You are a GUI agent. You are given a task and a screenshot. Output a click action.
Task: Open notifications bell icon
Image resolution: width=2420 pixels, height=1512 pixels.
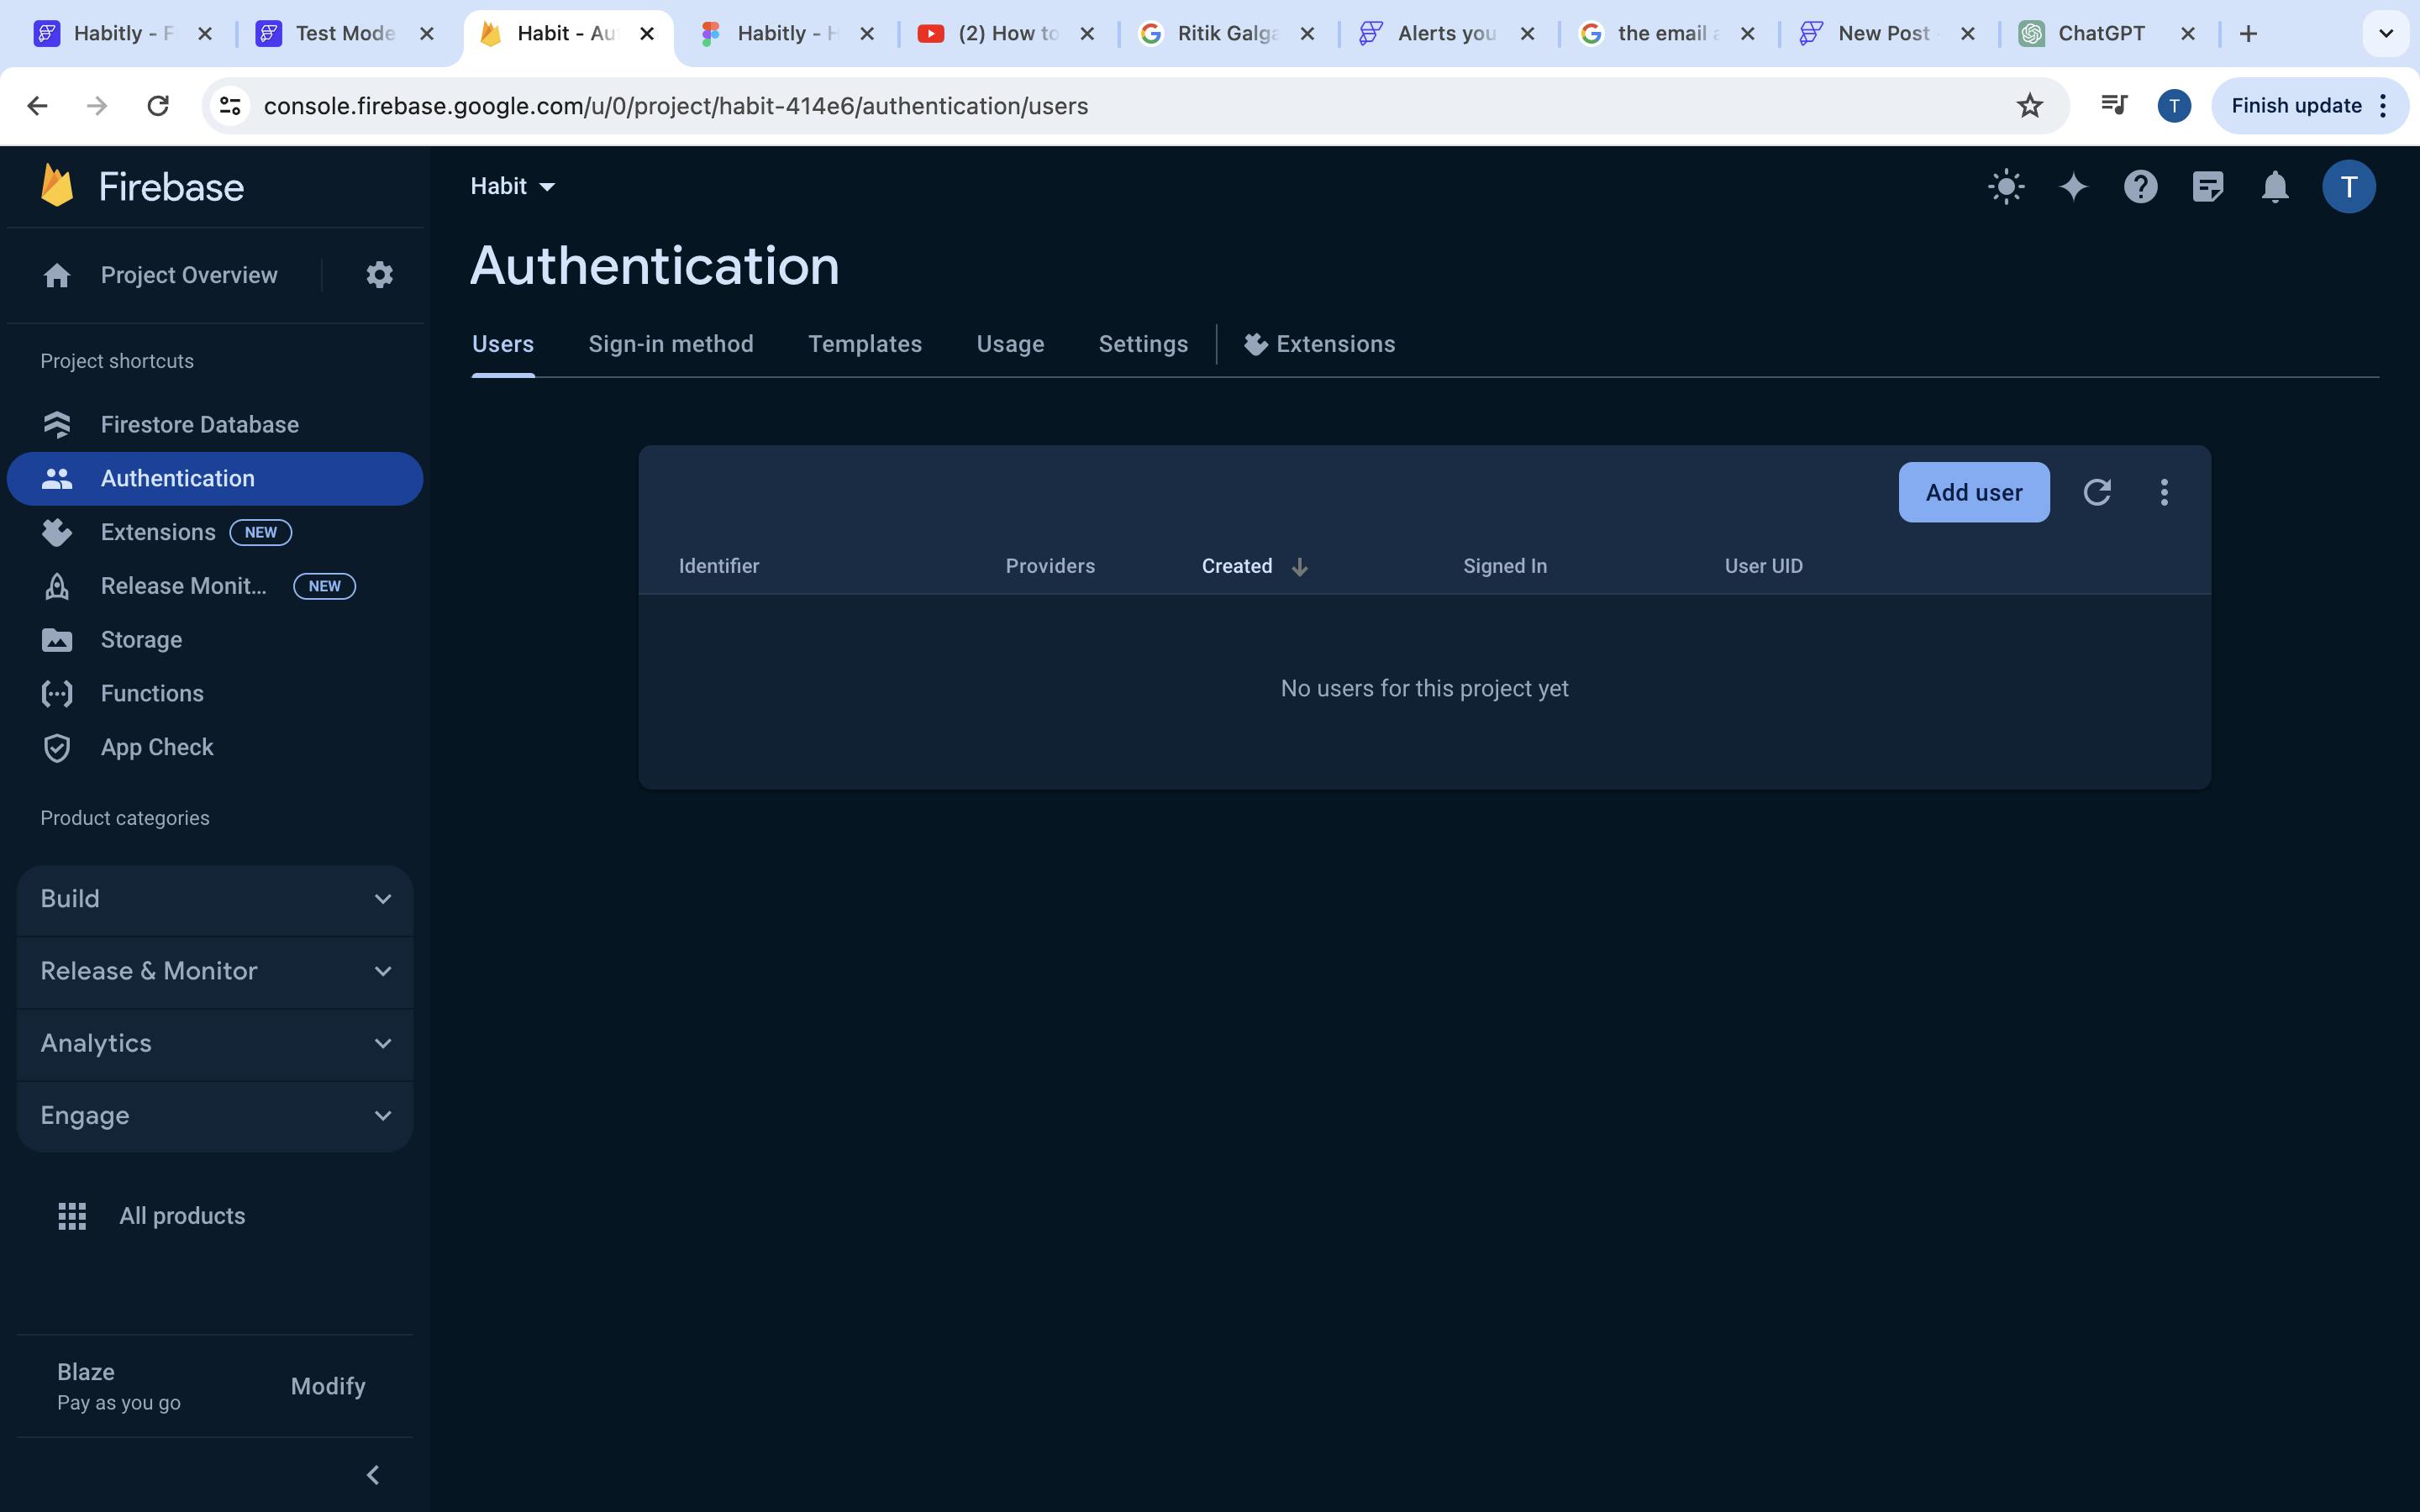[x=2275, y=187]
